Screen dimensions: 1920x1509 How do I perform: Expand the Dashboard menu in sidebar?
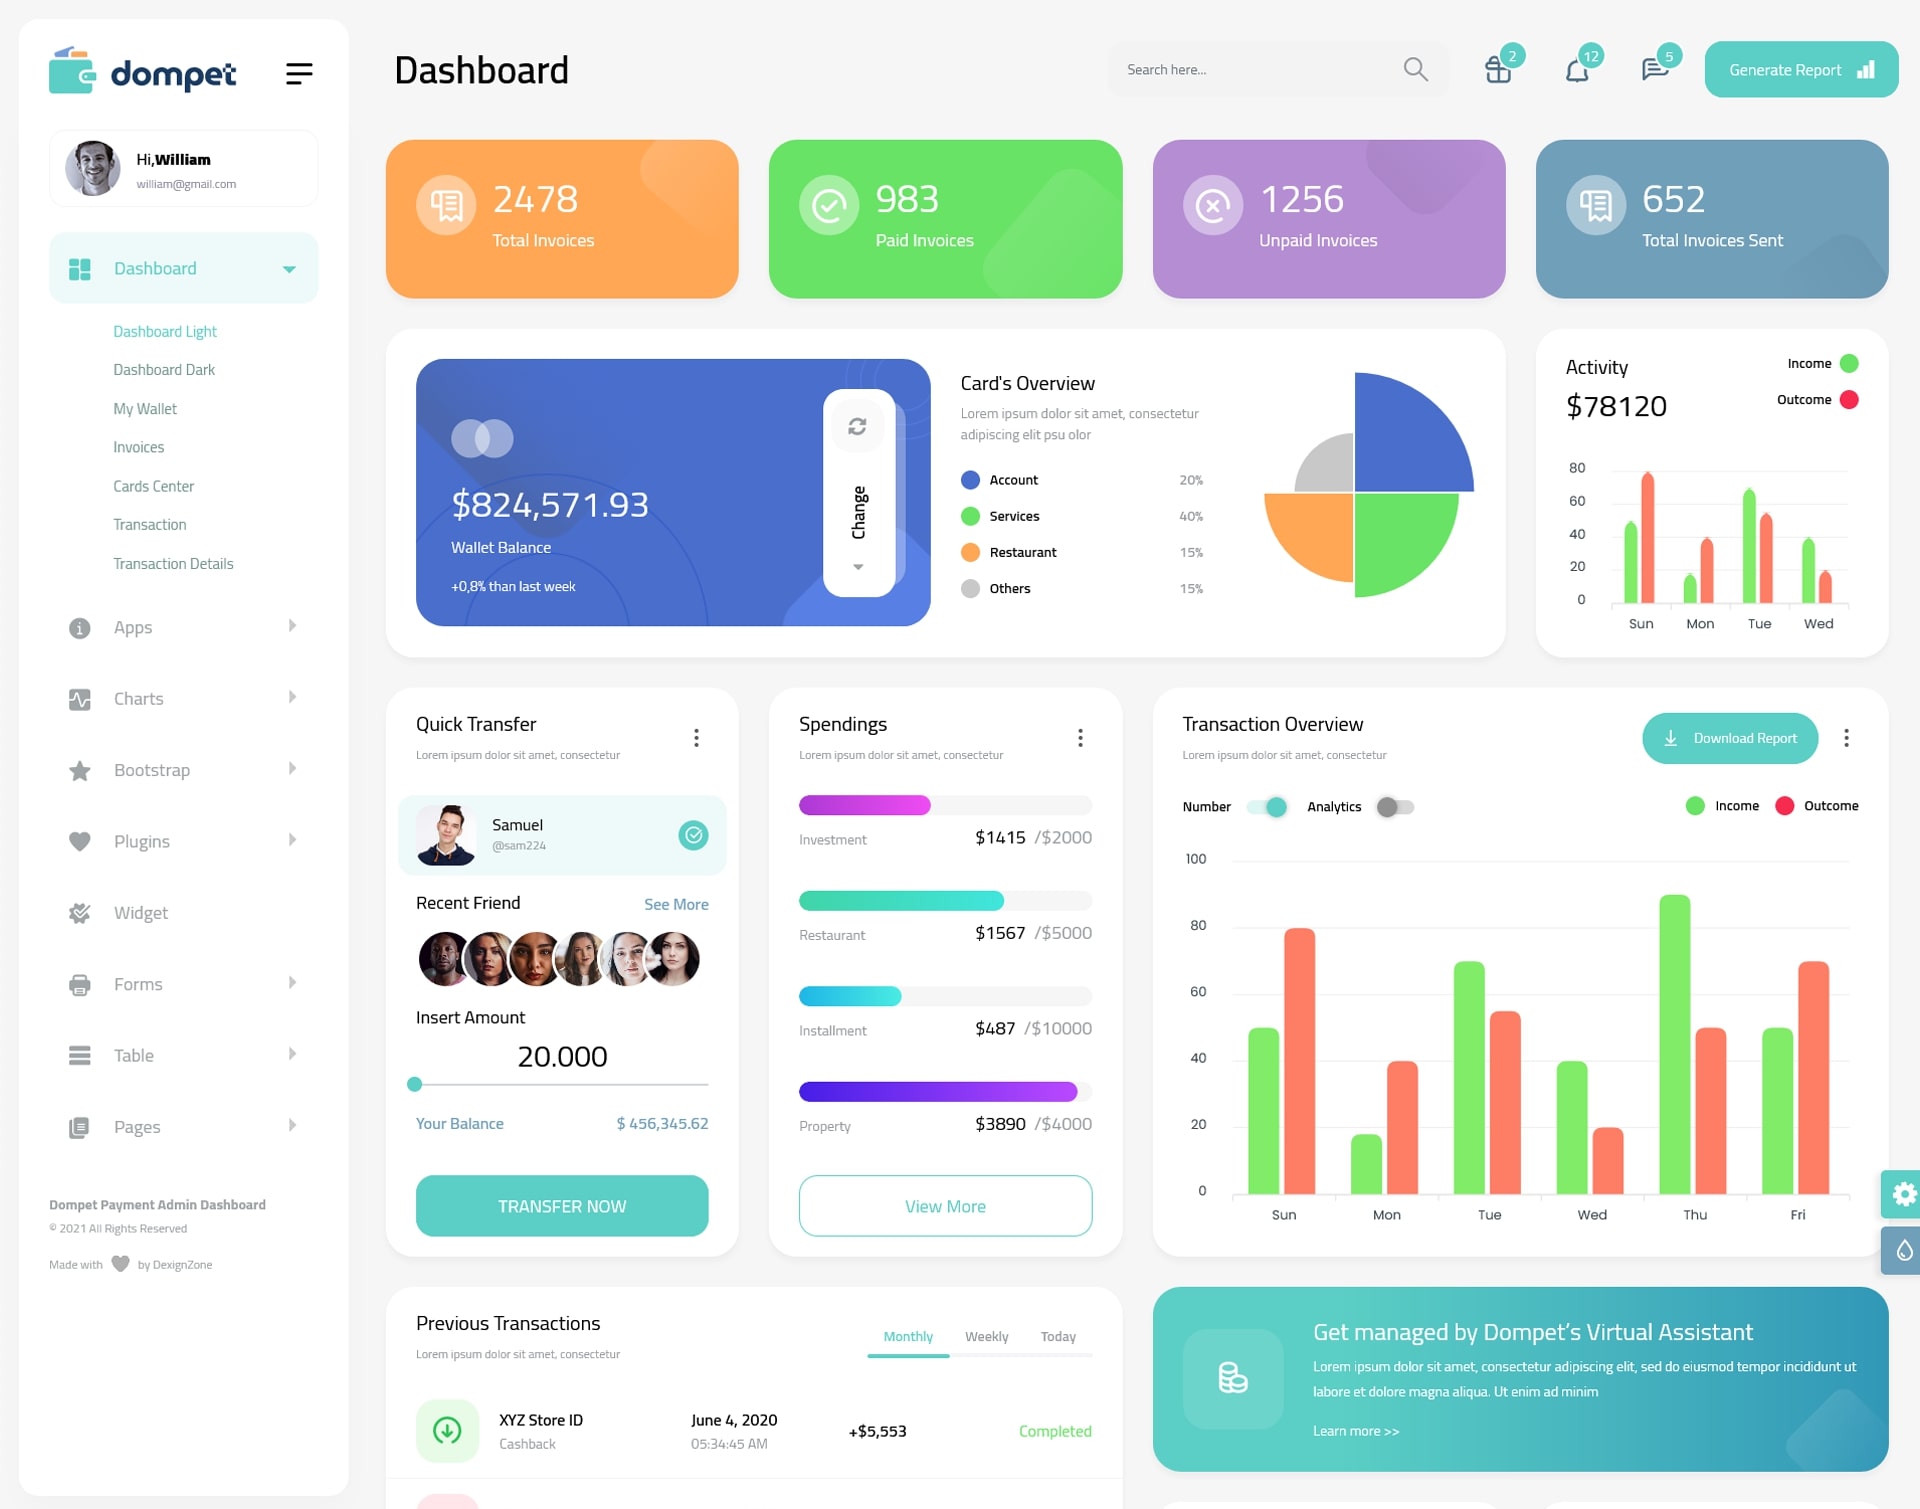point(288,268)
